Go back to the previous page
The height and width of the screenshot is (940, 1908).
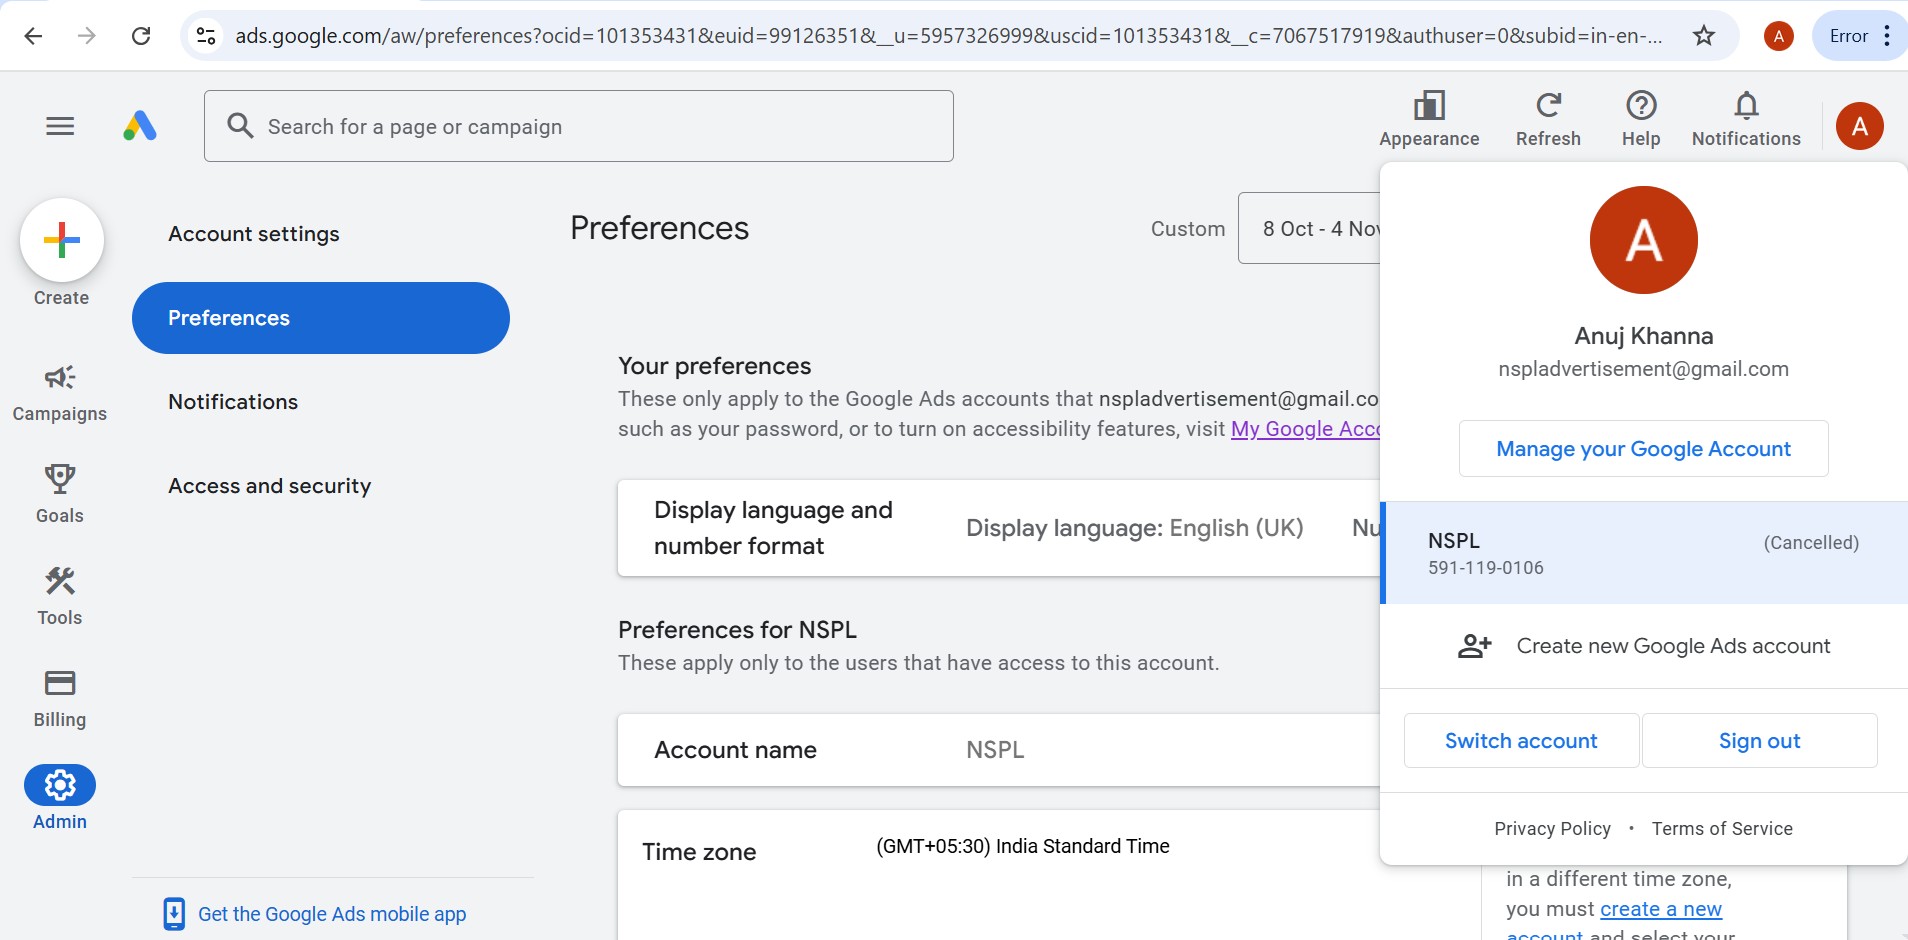[33, 36]
